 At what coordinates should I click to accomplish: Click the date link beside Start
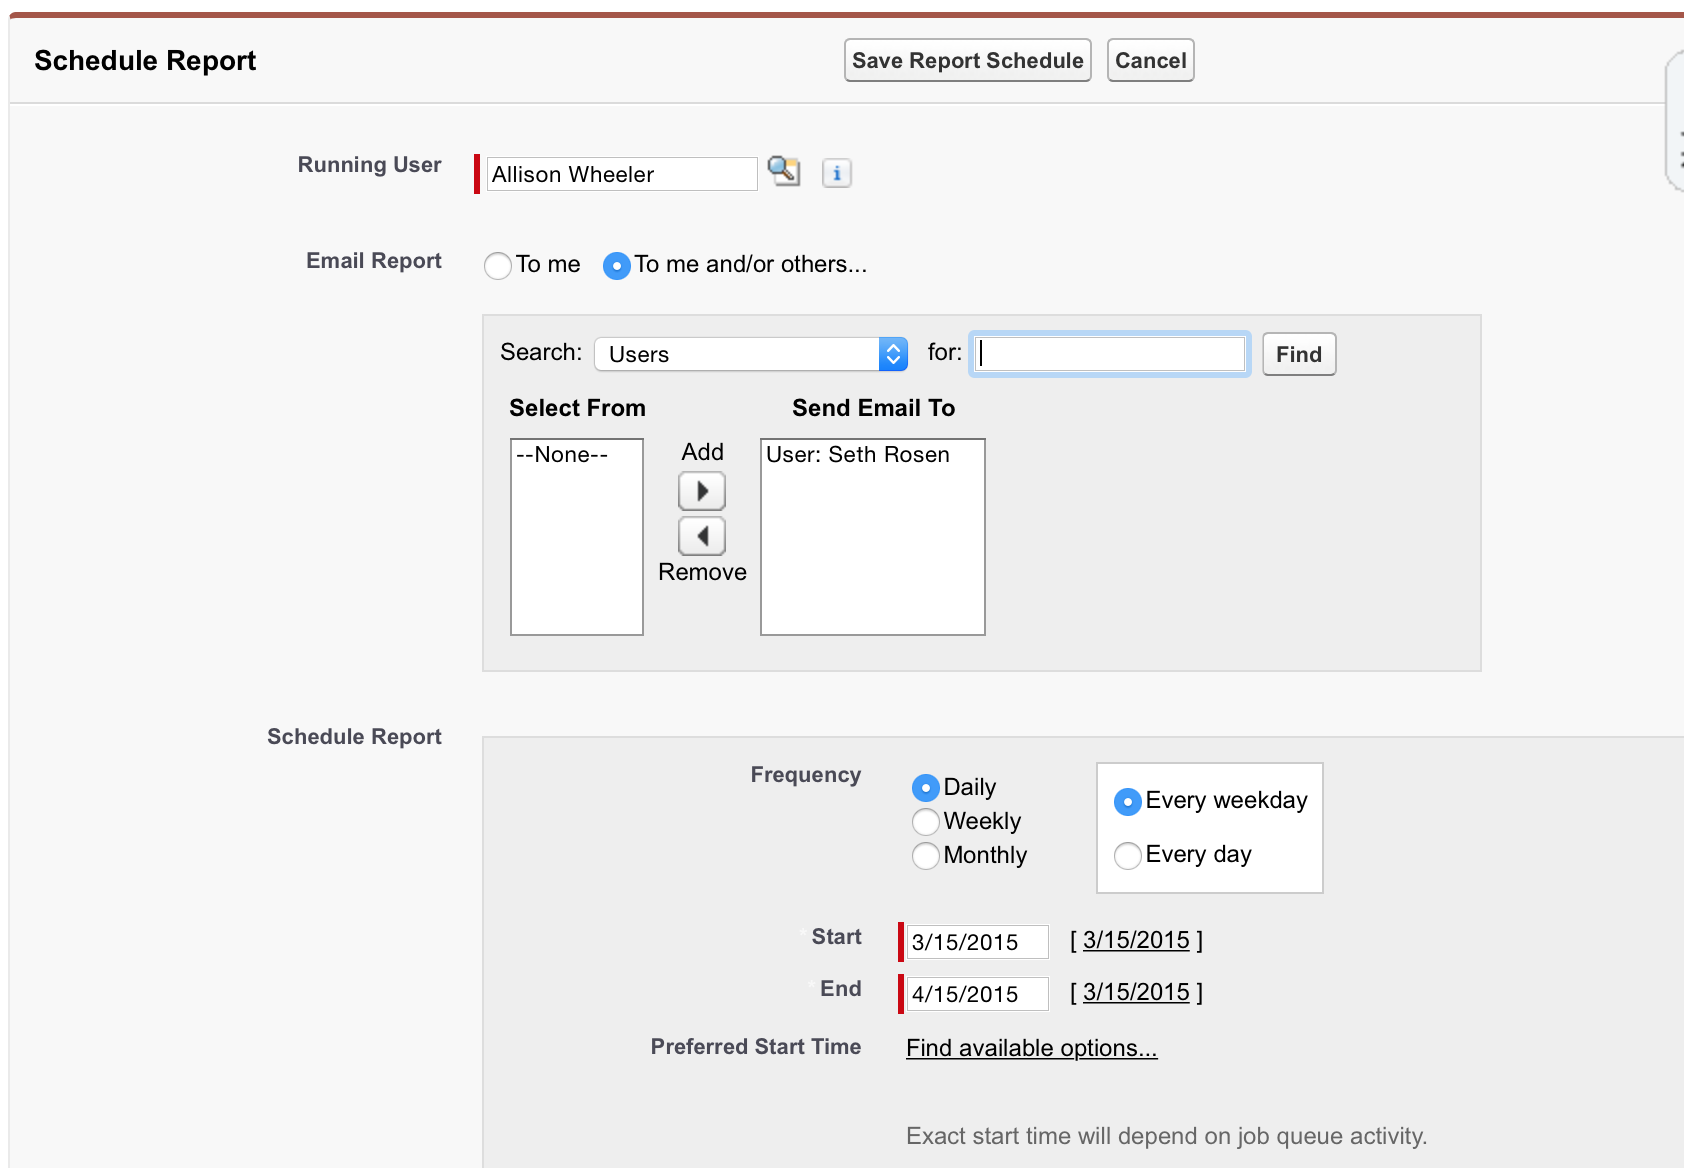click(x=1136, y=940)
